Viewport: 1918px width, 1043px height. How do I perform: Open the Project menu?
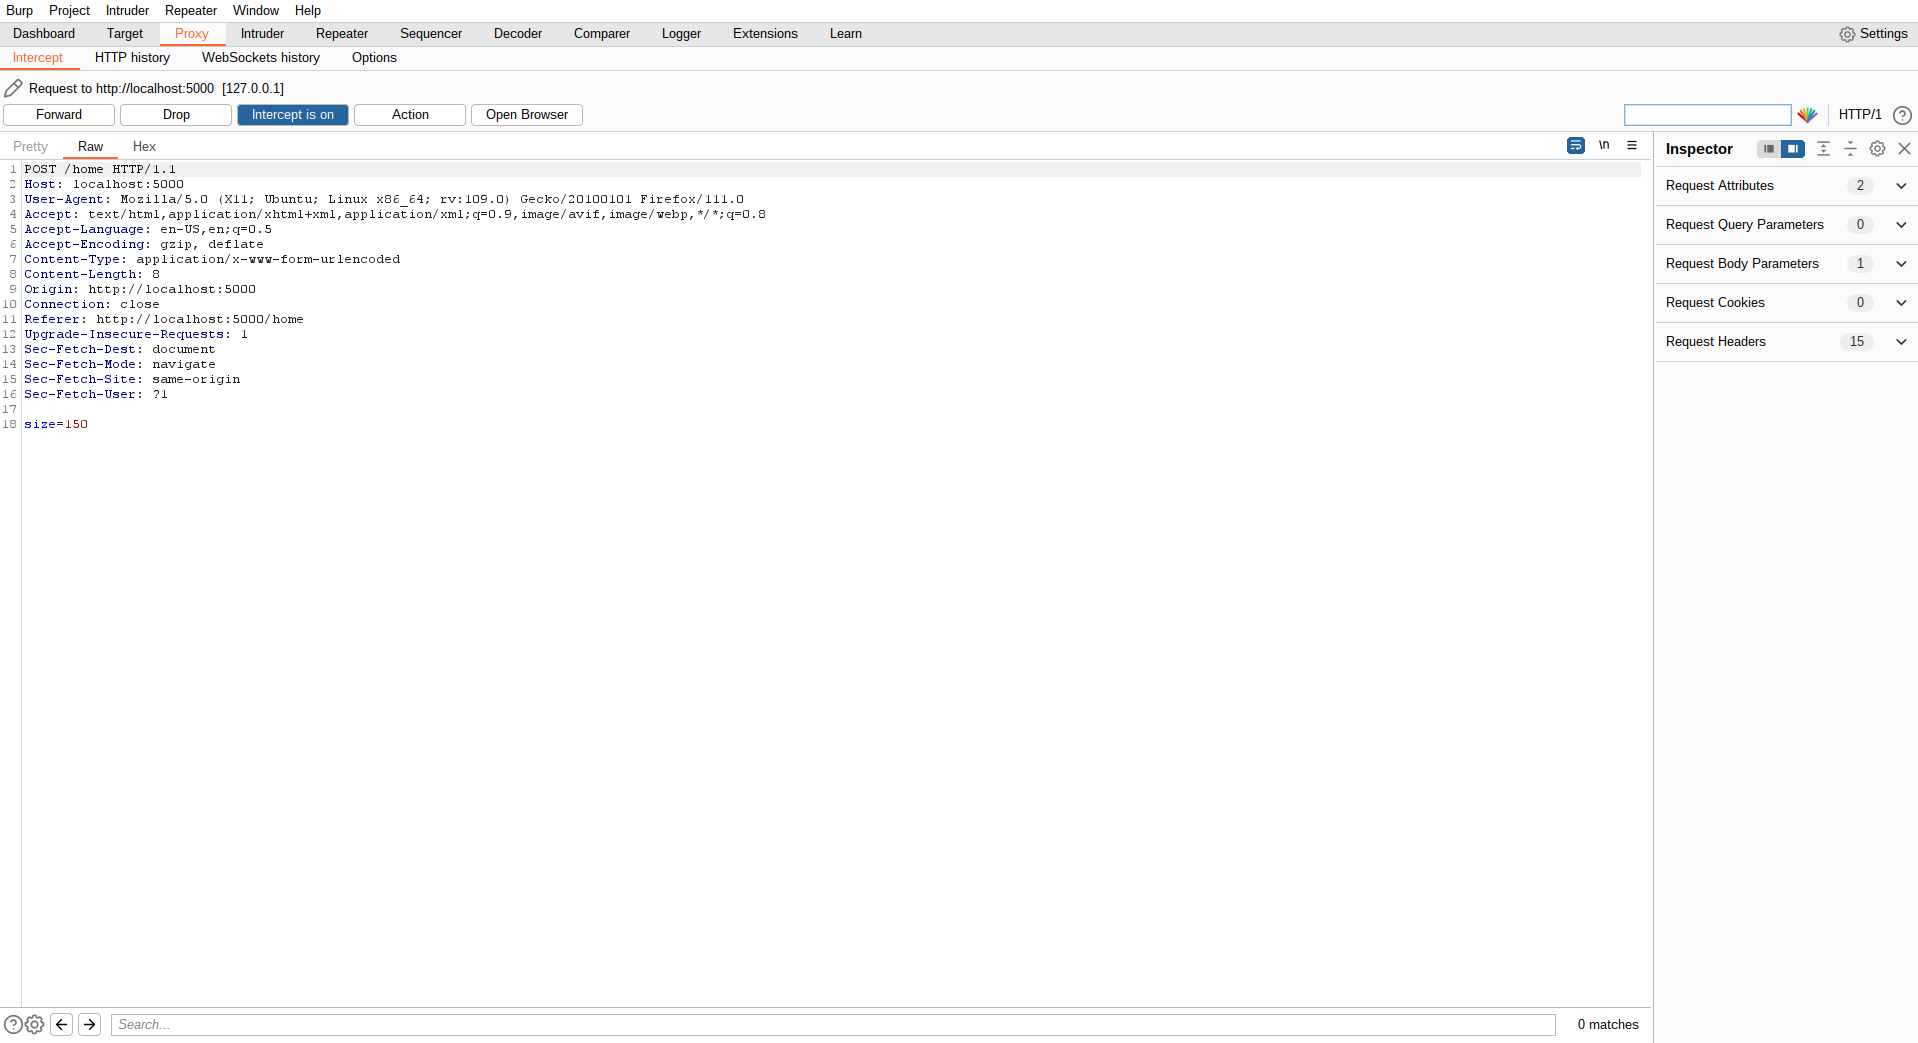(70, 11)
